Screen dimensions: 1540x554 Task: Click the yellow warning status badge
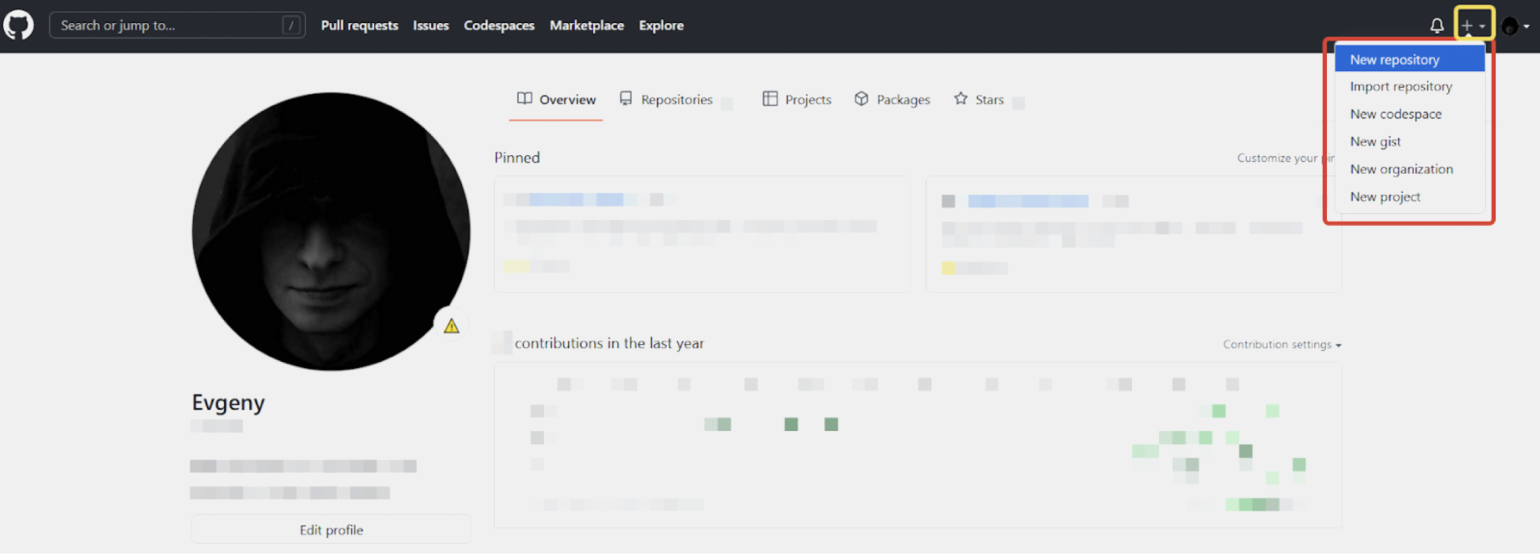pyautogui.click(x=451, y=325)
